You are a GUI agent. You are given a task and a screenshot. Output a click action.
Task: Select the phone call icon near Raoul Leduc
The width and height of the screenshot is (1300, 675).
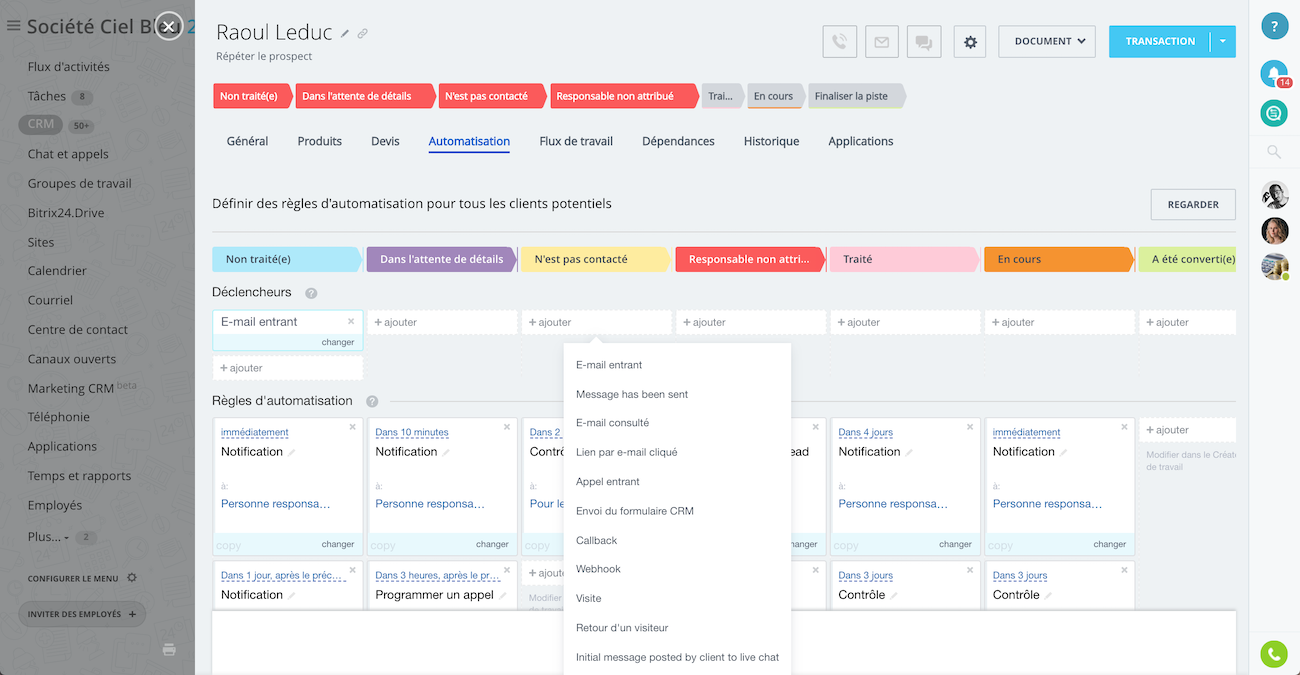(x=839, y=41)
